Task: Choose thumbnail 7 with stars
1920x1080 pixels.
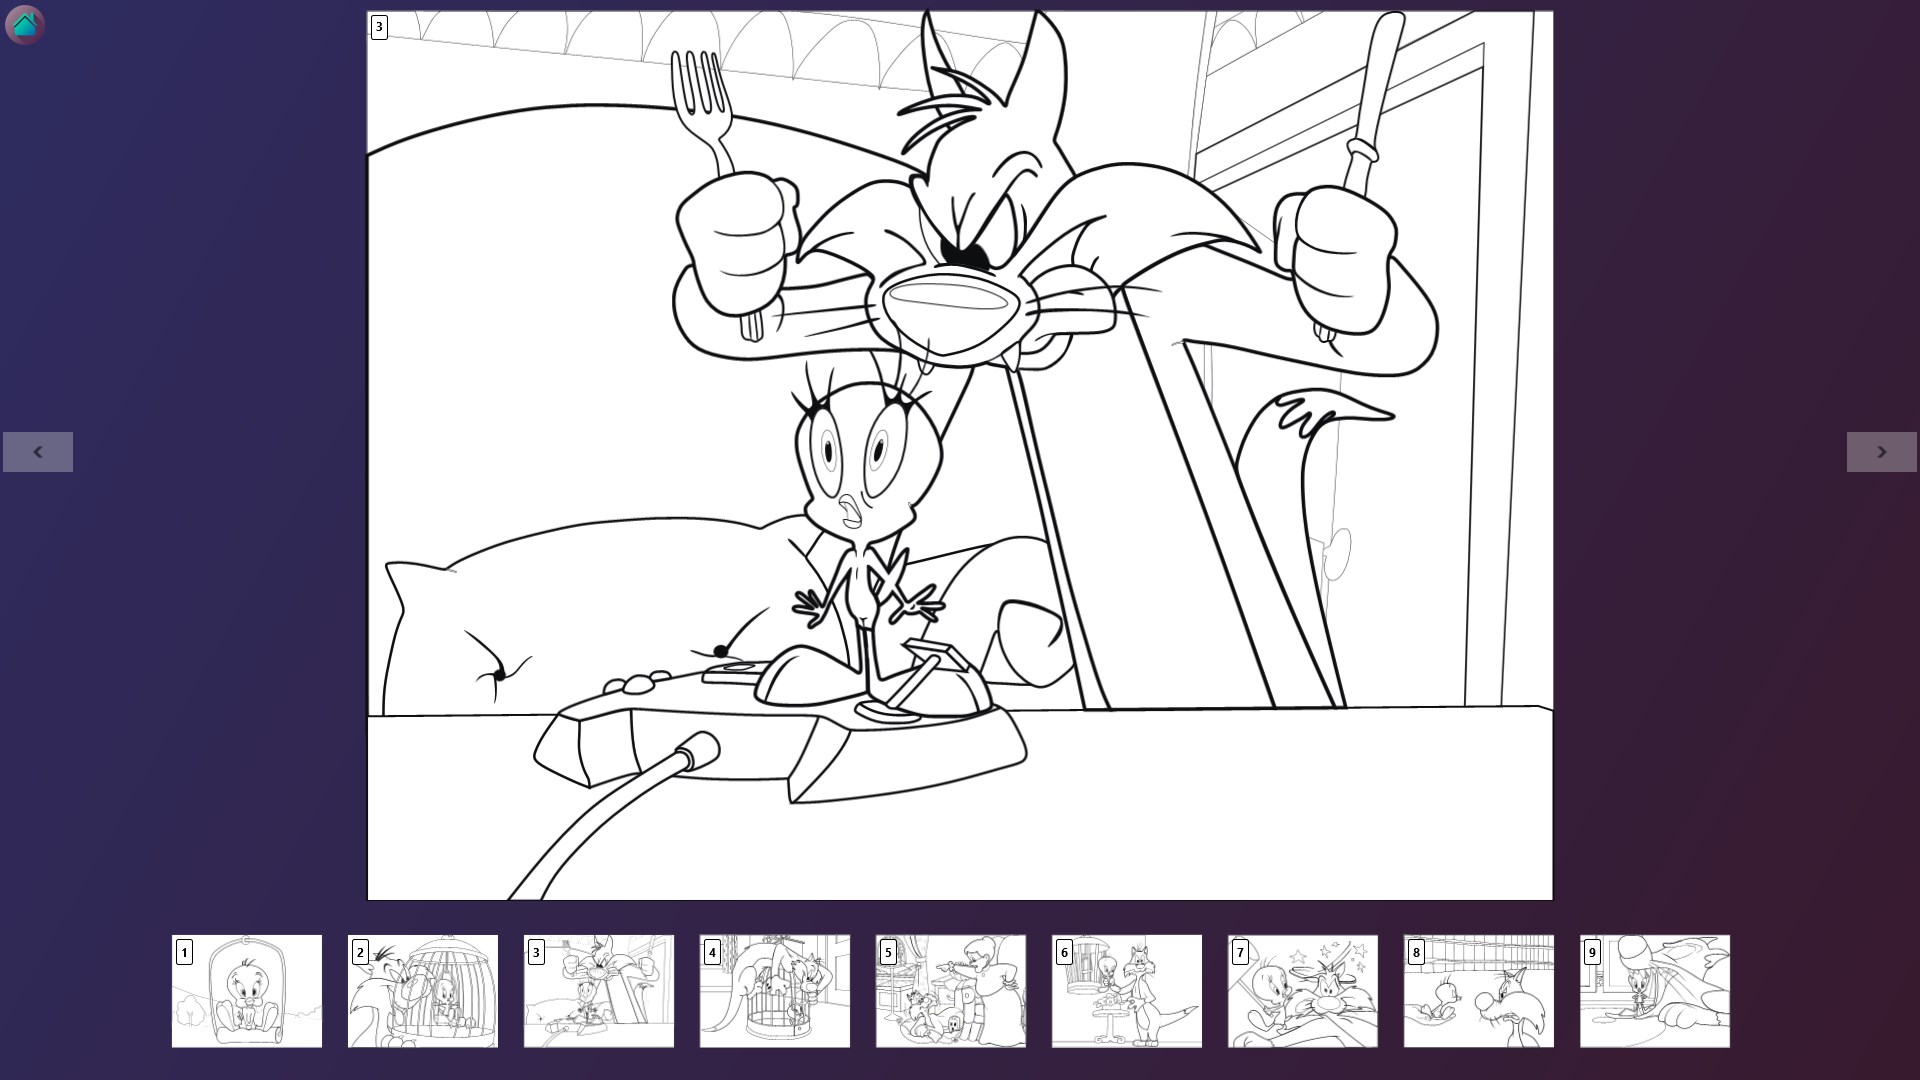Action: pos(1303,991)
